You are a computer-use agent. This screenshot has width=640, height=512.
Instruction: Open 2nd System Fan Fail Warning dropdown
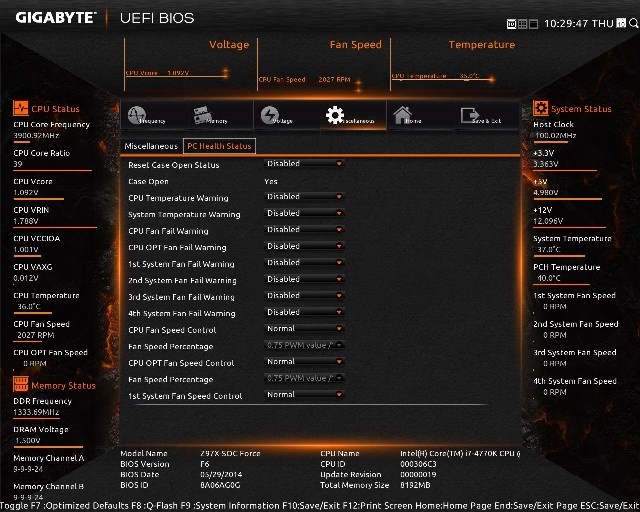pyautogui.click(x=304, y=279)
